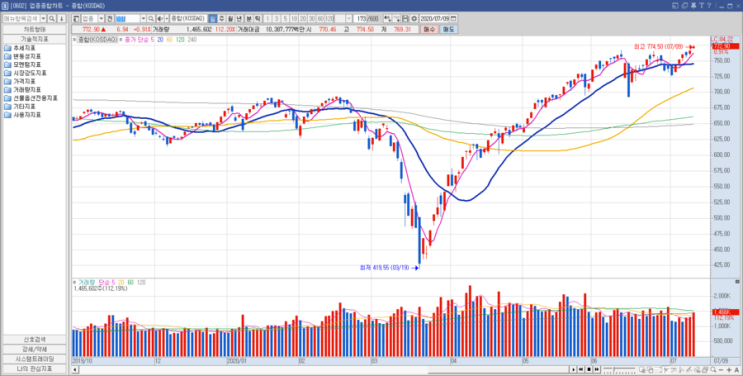The height and width of the screenshot is (376, 743).
Task: Open chart settings gear icon
Action: 414,18
